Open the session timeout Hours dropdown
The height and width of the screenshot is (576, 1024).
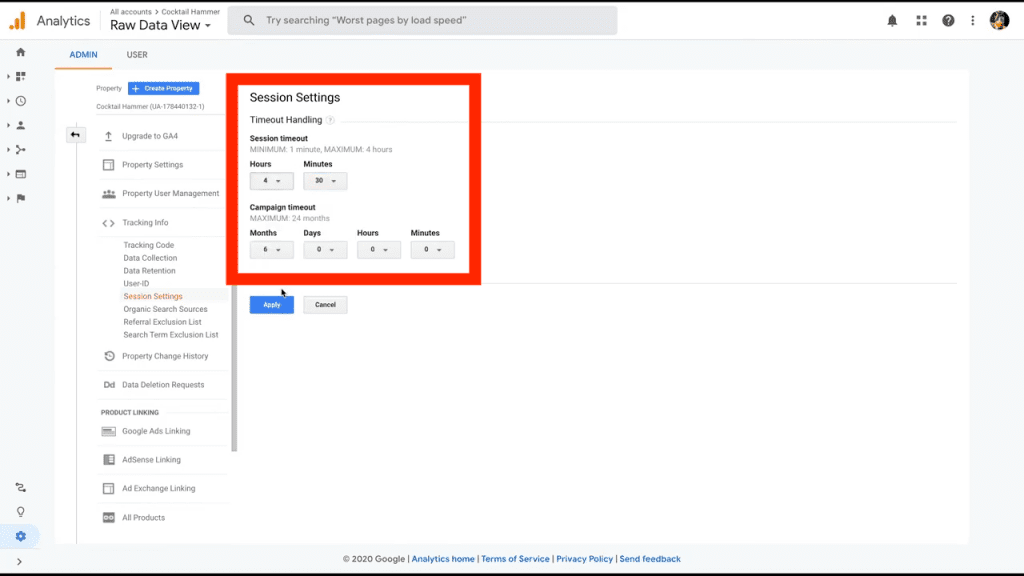271,181
